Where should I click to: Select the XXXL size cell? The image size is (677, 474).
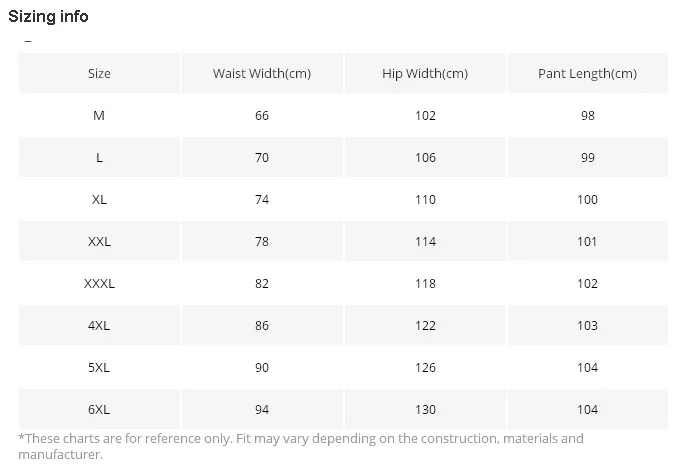[x=99, y=284]
